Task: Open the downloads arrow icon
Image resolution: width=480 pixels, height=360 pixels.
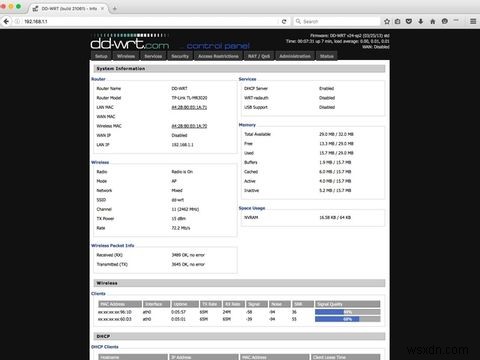Action: [421, 21]
